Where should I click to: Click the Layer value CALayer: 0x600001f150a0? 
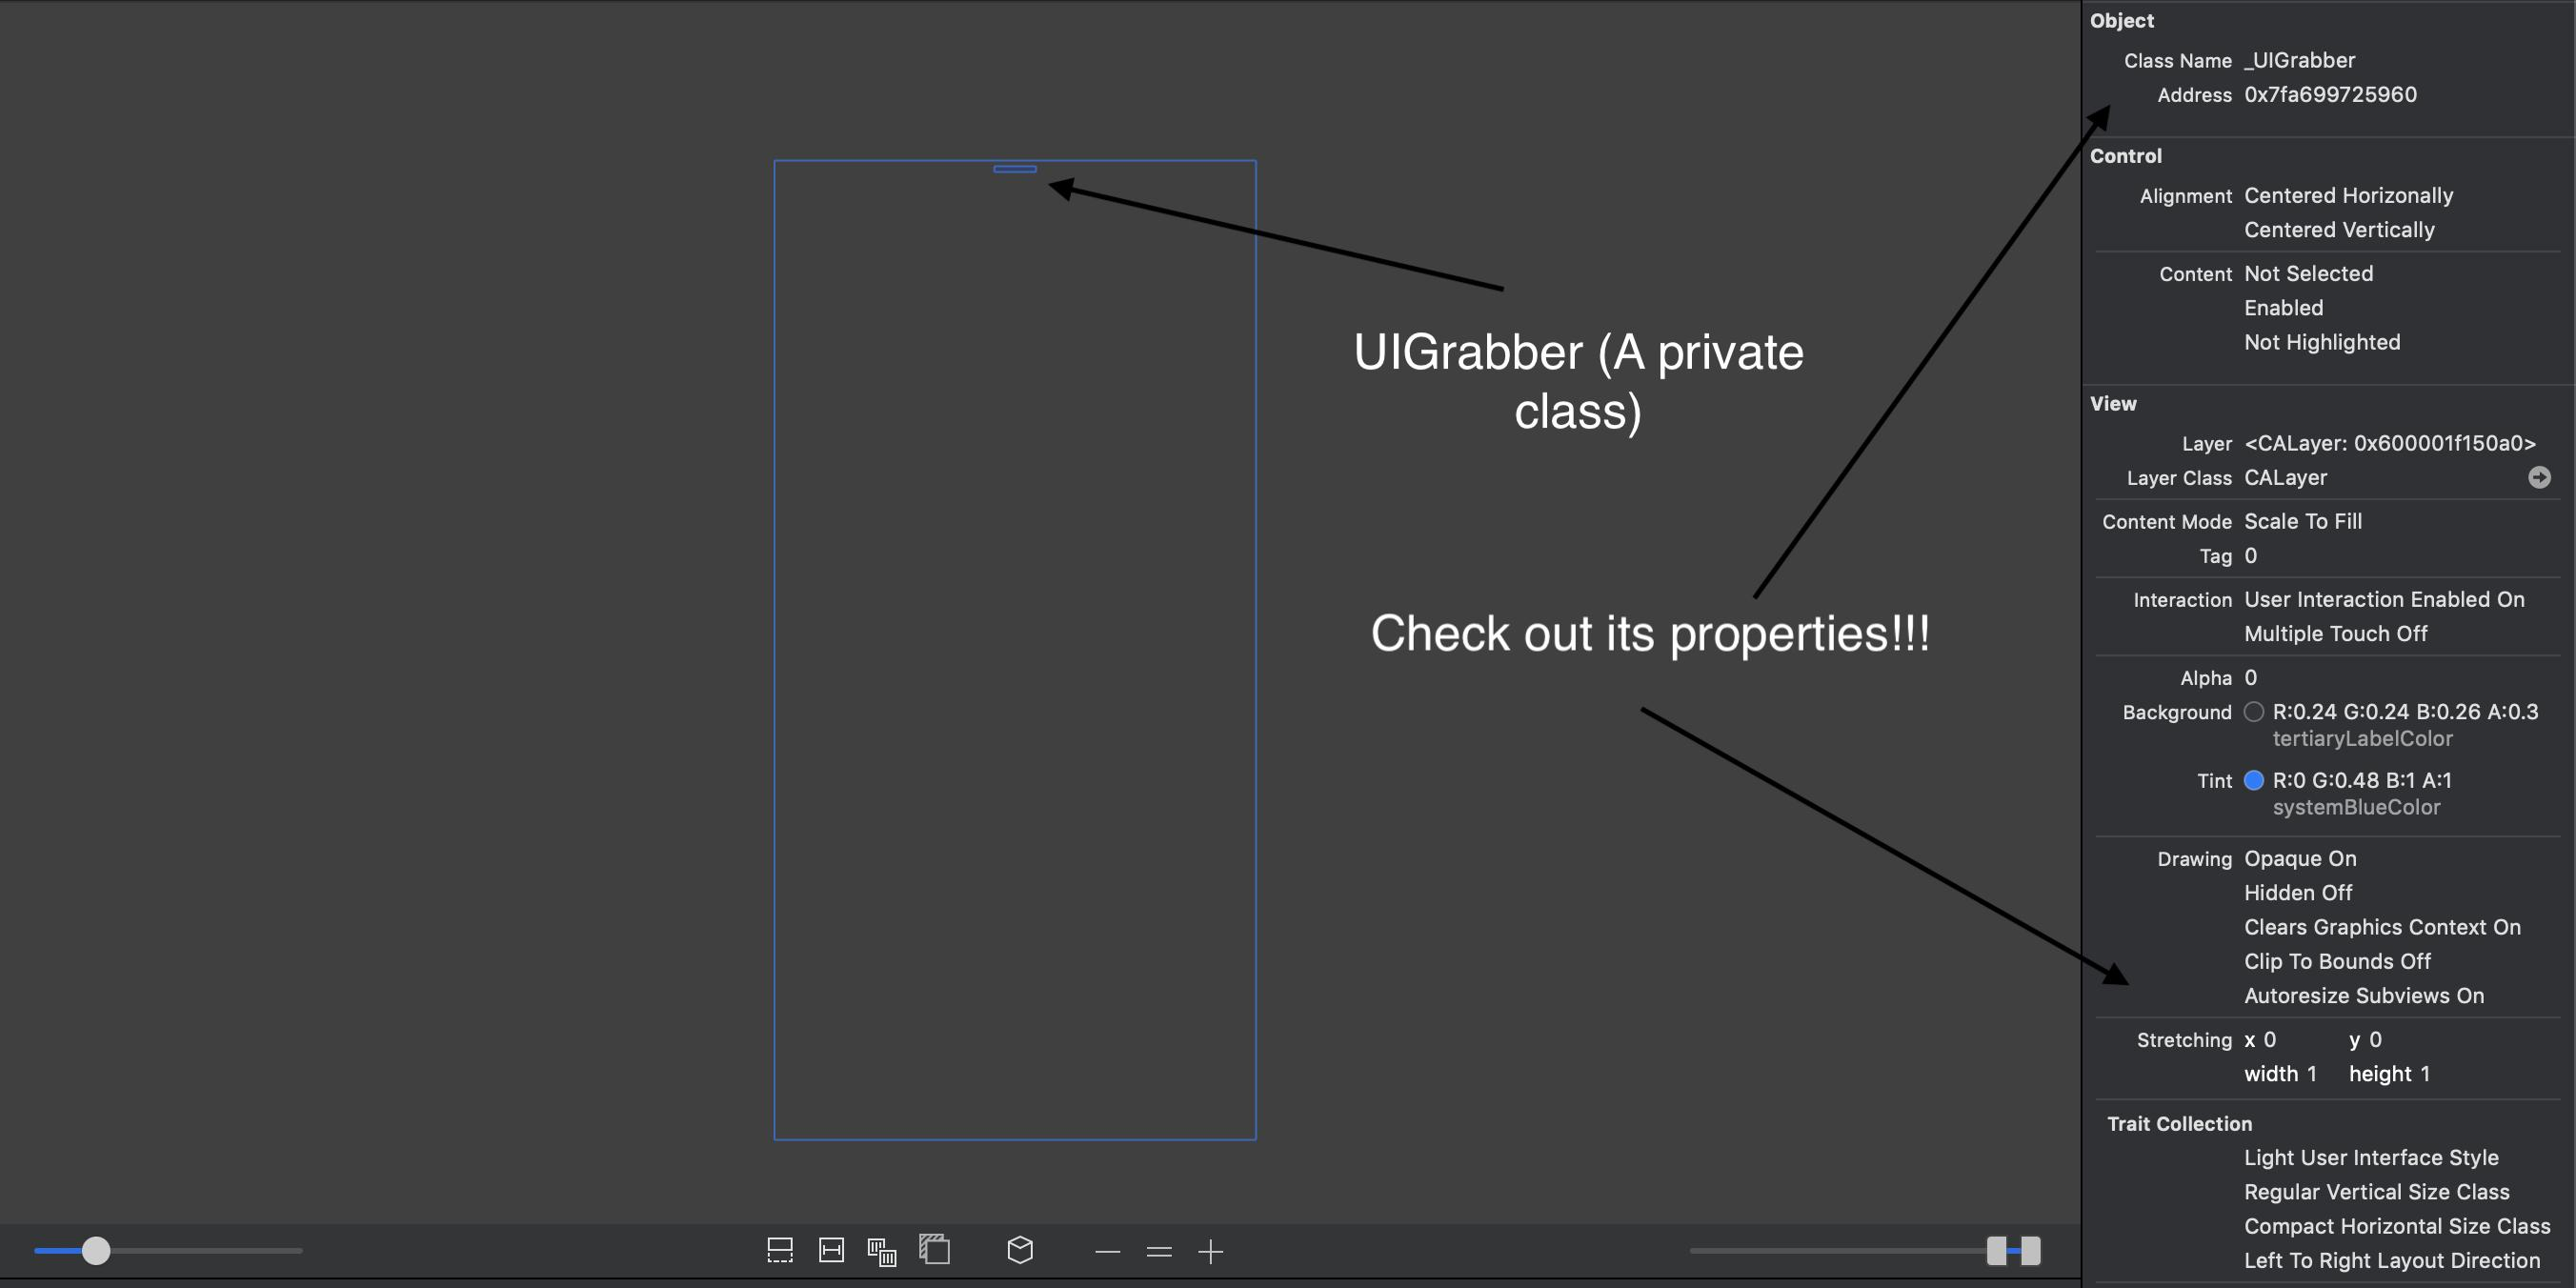(x=2390, y=443)
